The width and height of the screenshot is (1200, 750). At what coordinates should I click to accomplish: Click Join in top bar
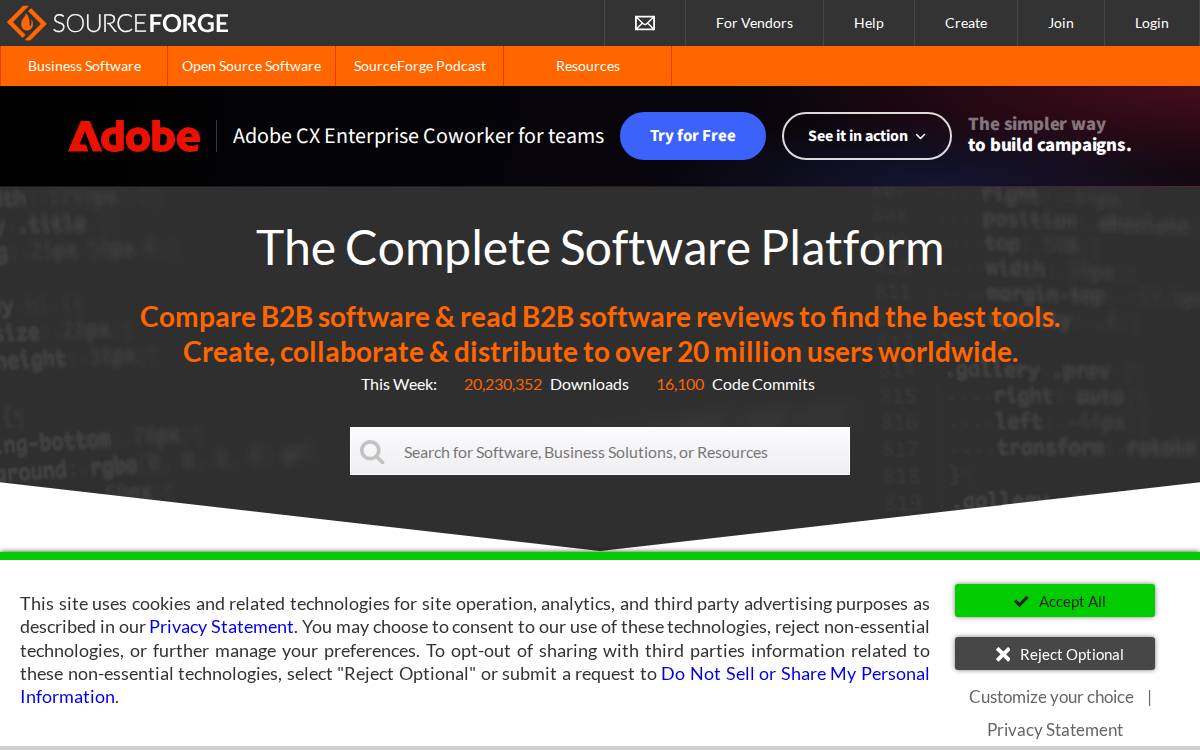(x=1061, y=23)
